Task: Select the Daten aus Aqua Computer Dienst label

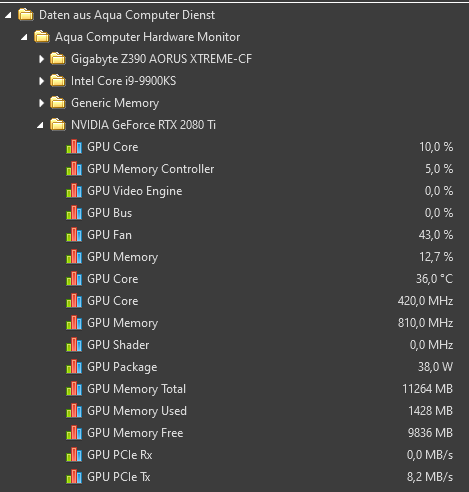Action: pyautogui.click(x=127, y=15)
